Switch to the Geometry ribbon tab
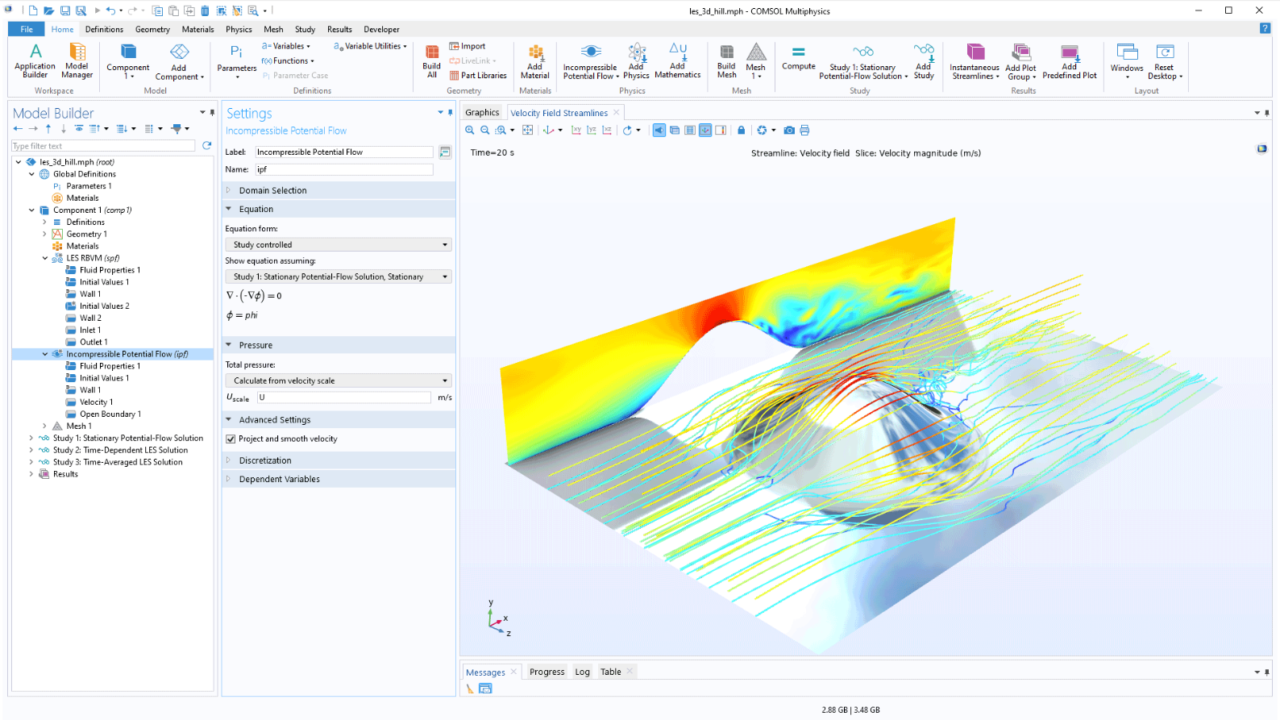Image resolution: width=1280 pixels, height=720 pixels. coord(152,29)
